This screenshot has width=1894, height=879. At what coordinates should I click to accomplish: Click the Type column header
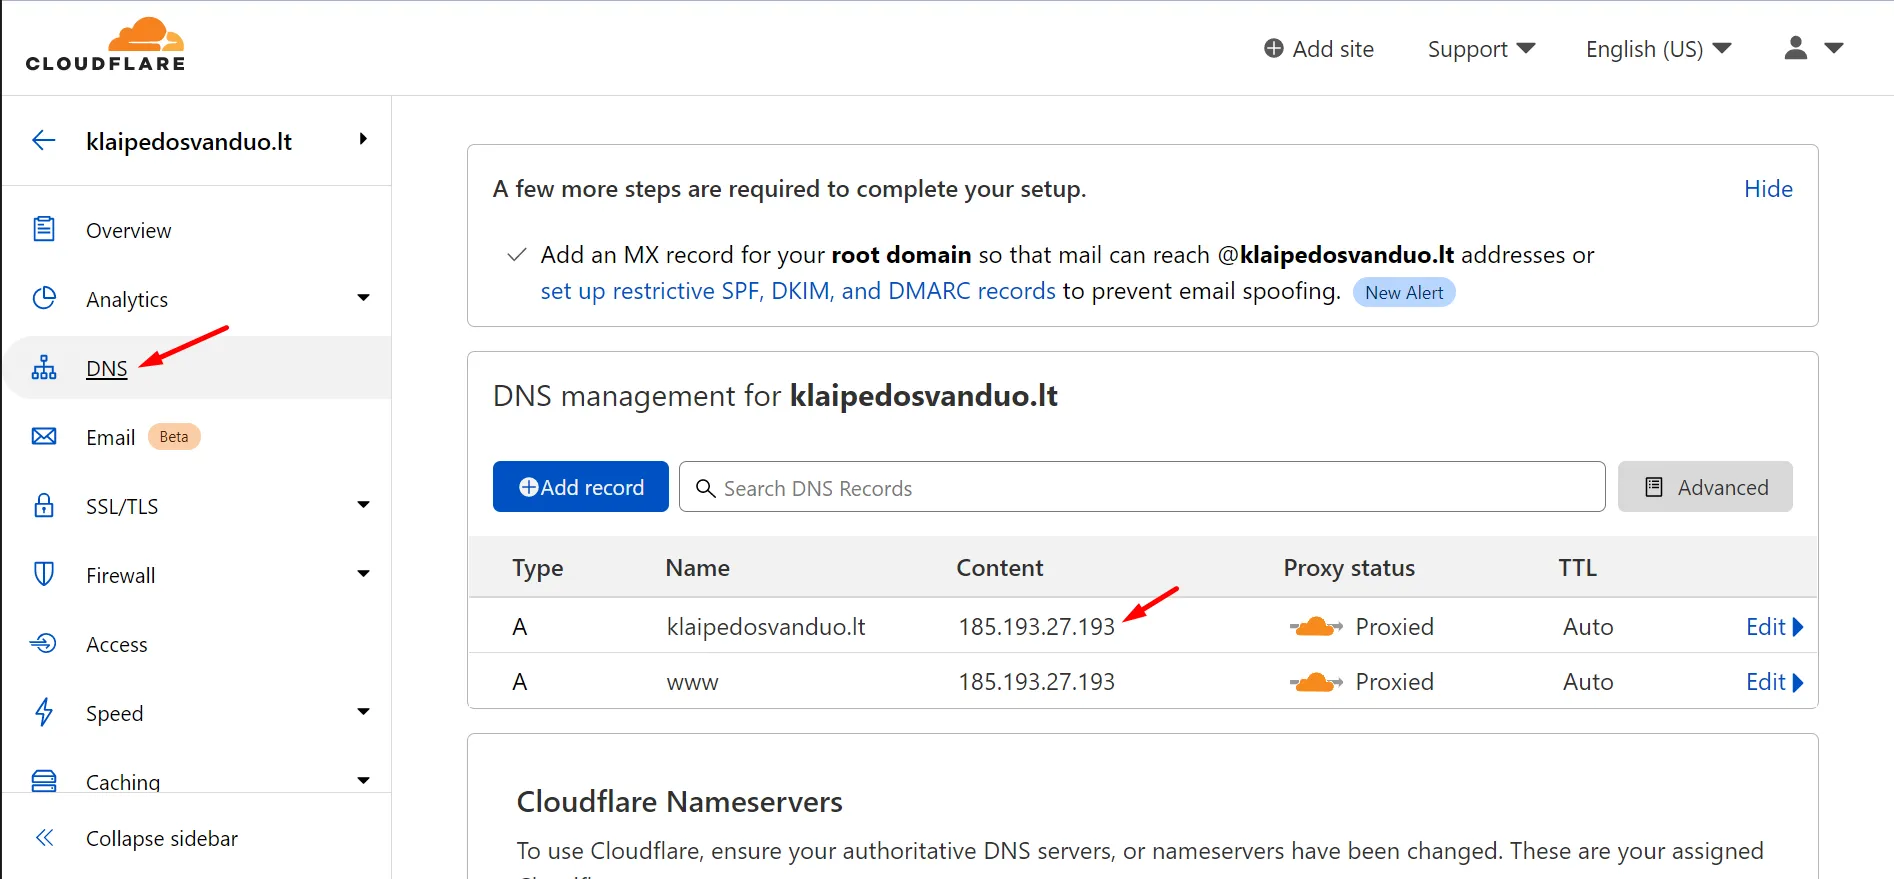pyautogui.click(x=538, y=568)
